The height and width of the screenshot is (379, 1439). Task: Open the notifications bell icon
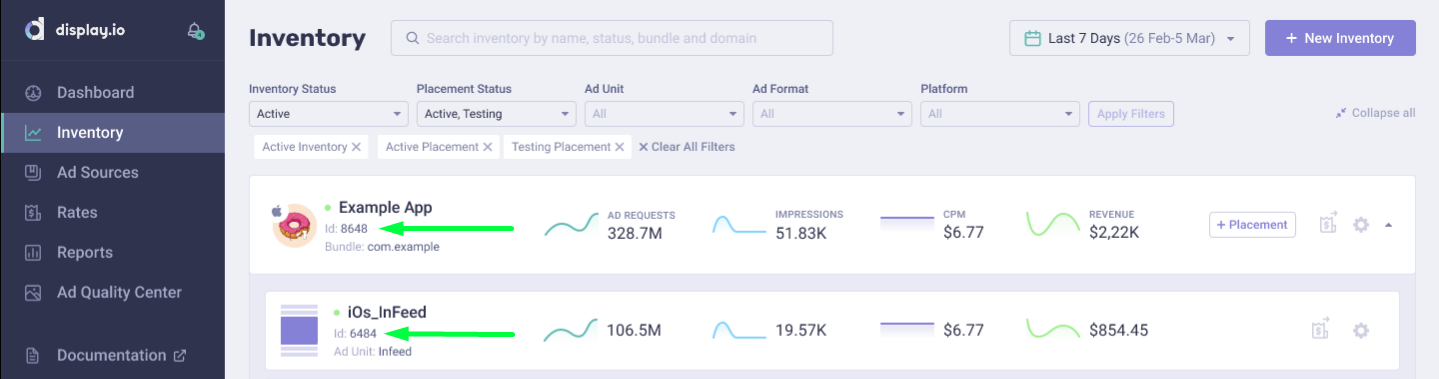196,31
